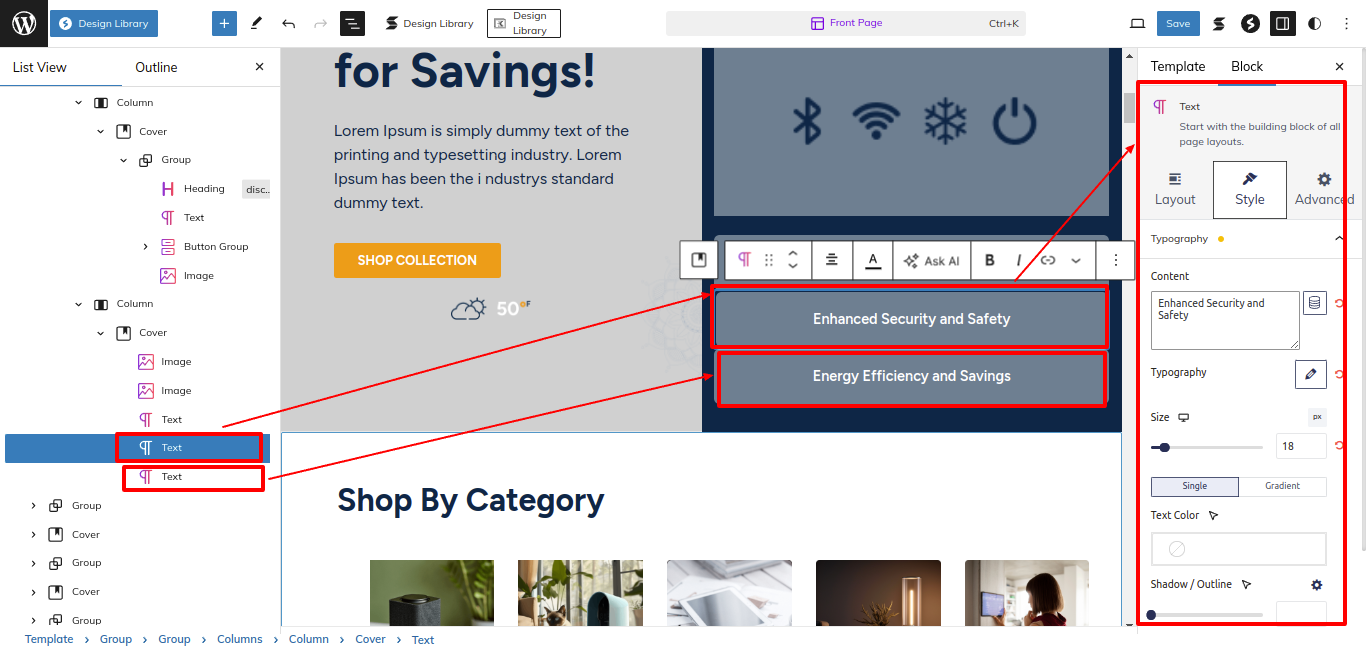Toggle the document overview list icon
Image resolution: width=1366 pixels, height=654 pixels.
pyautogui.click(x=352, y=23)
